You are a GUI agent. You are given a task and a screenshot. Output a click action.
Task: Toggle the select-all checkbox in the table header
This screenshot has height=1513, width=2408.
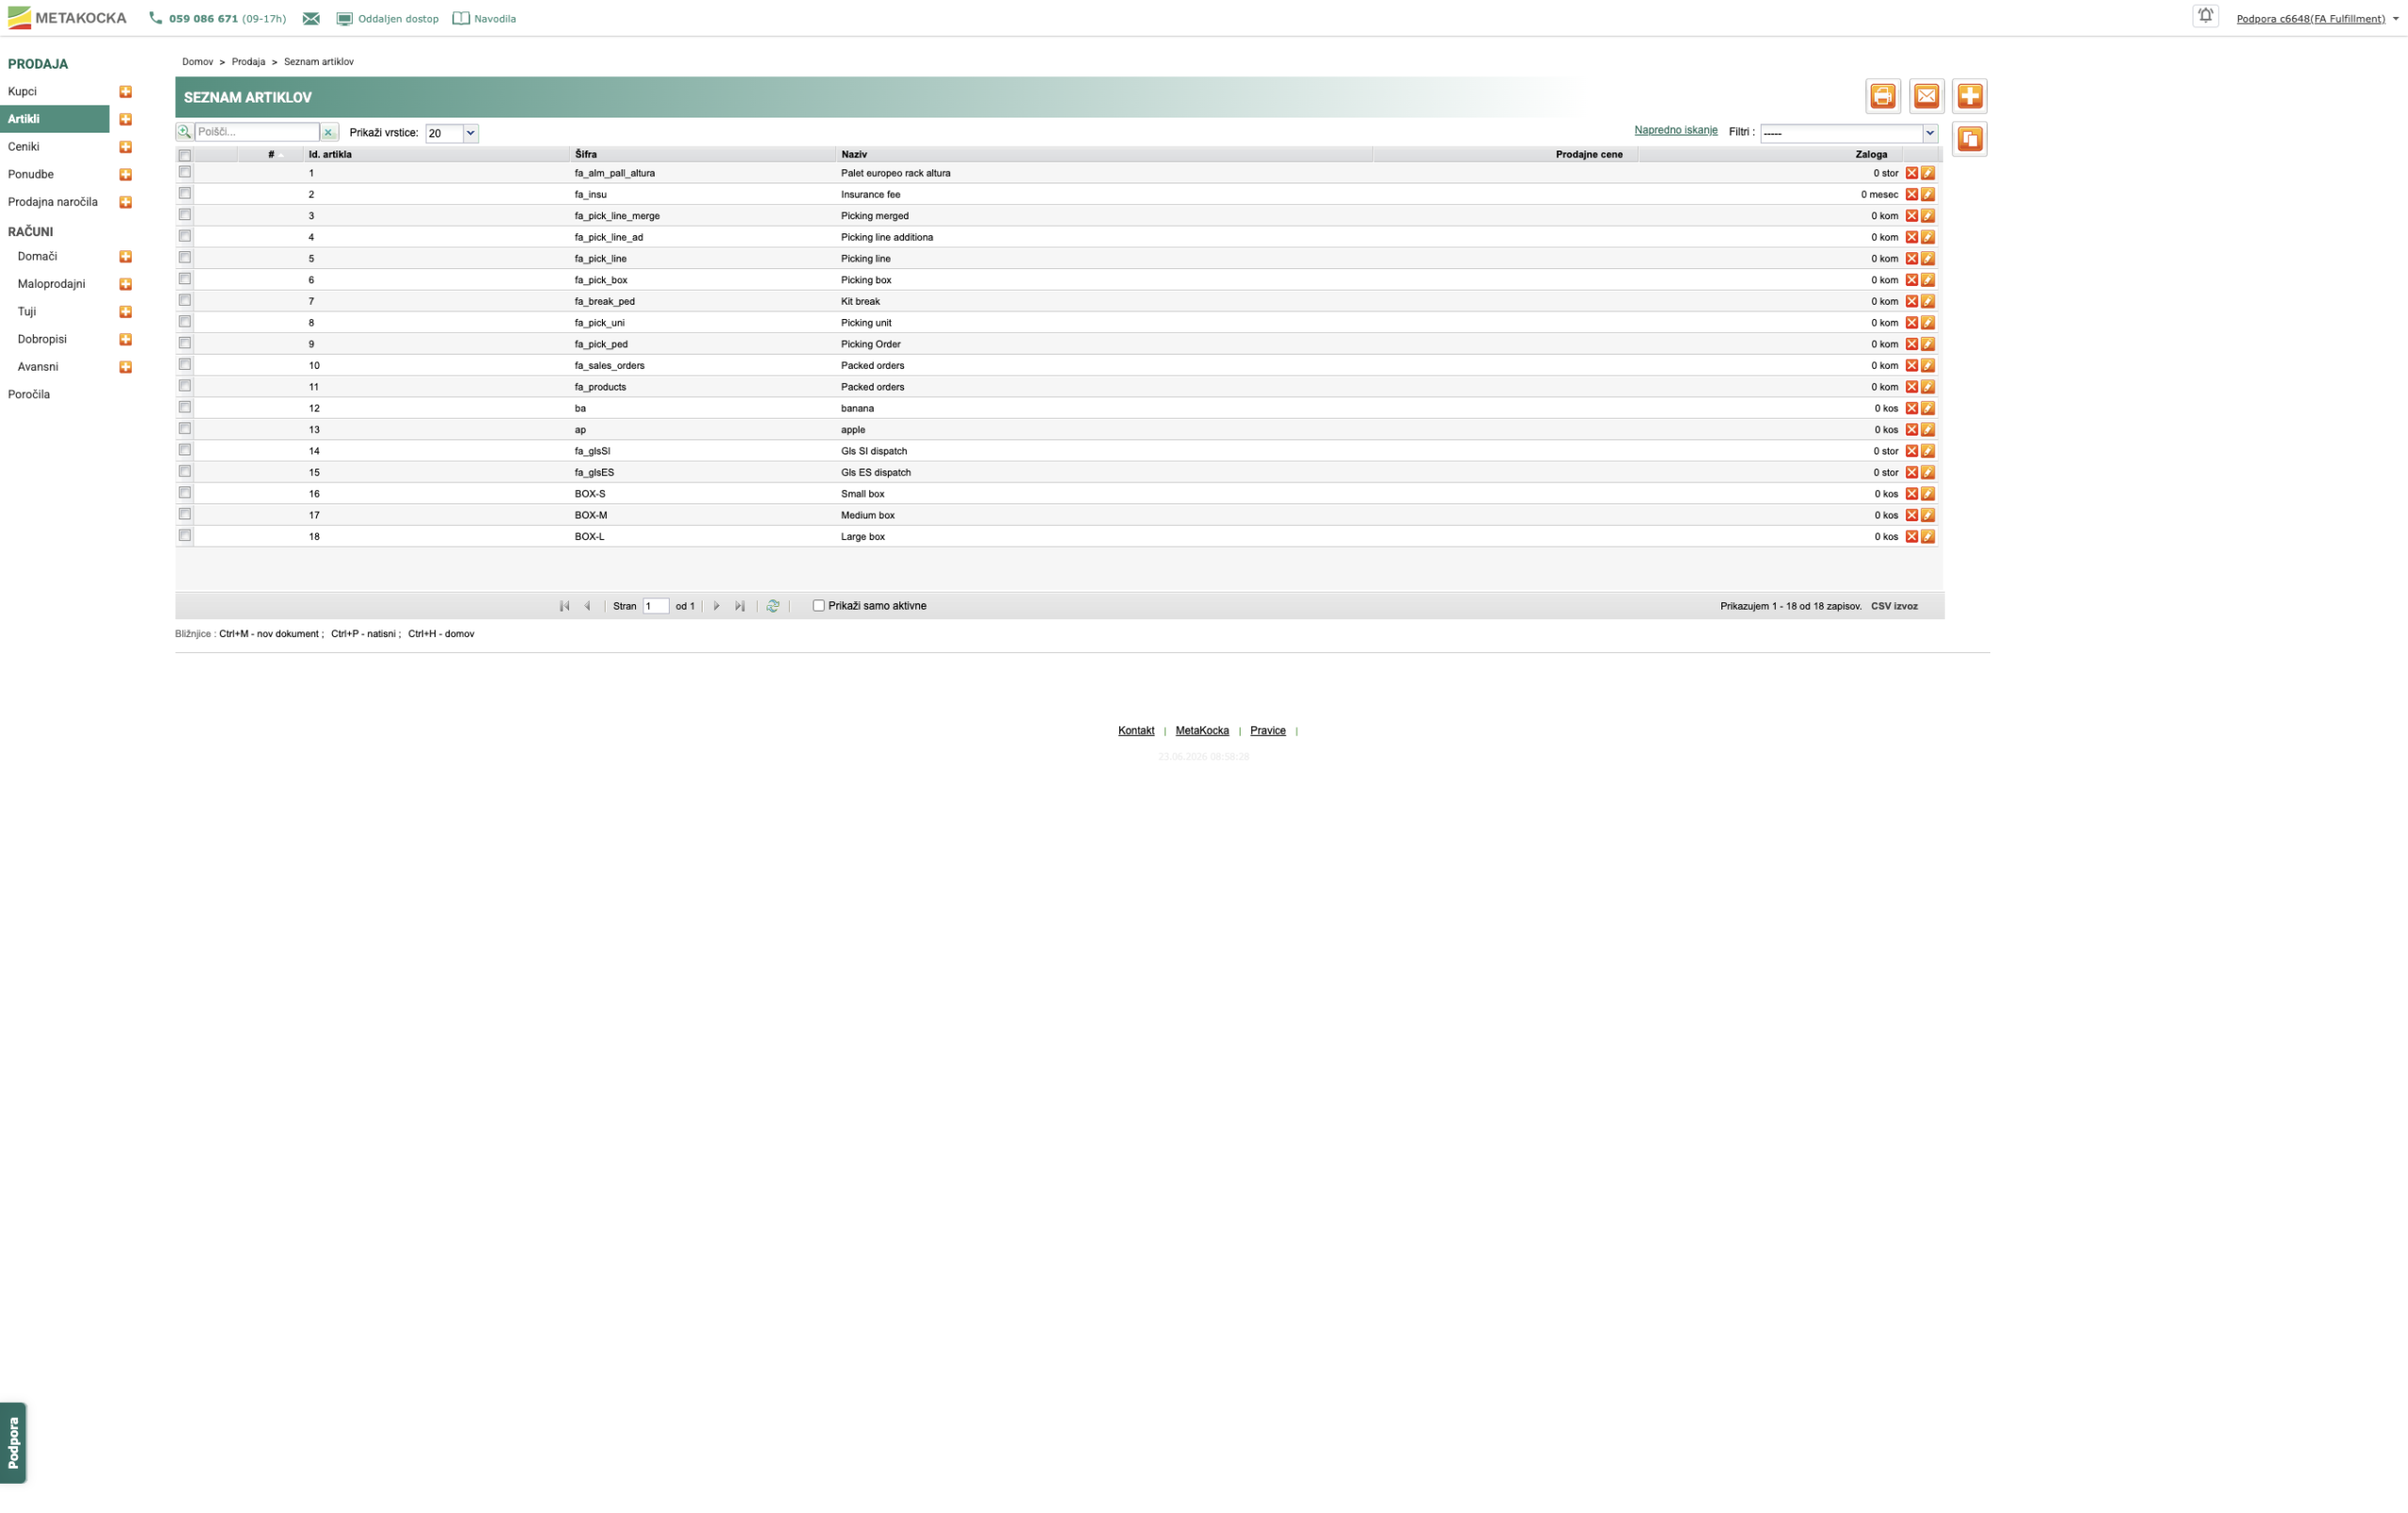[184, 155]
